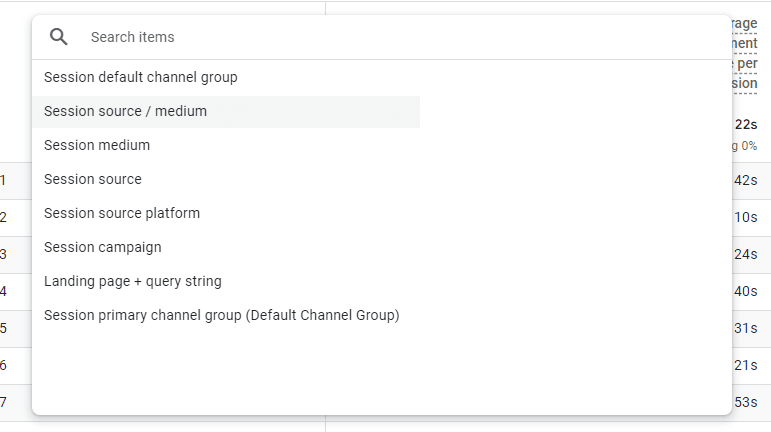This screenshot has height=432, width=771.
Task: Click the 24s table cell
Action: coord(746,254)
